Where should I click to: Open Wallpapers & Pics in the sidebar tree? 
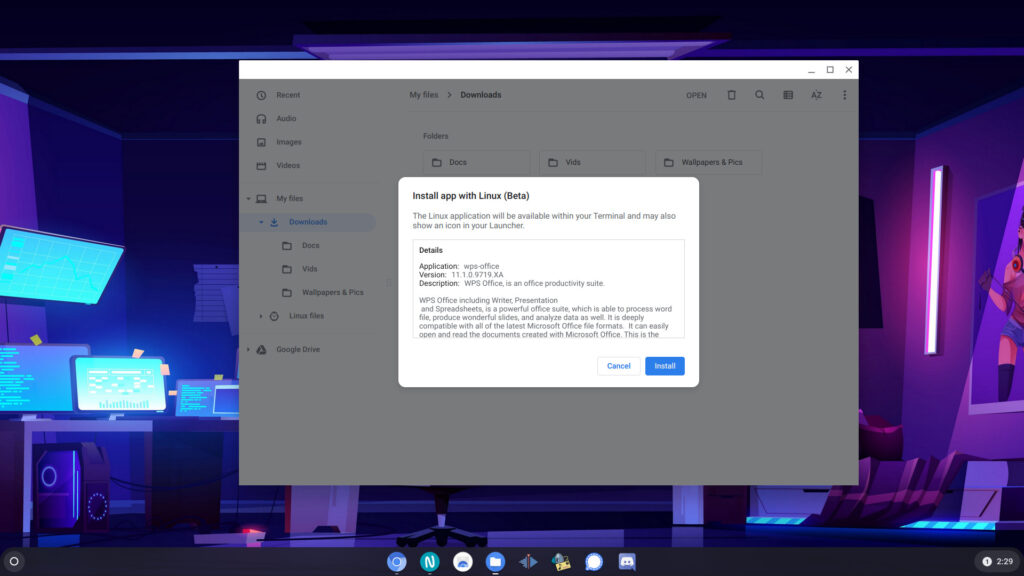(x=332, y=293)
